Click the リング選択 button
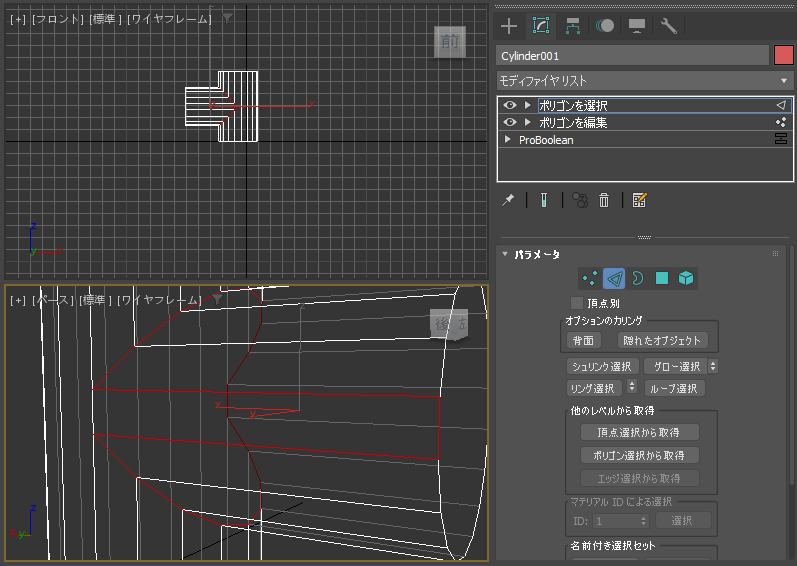Image resolution: width=797 pixels, height=566 pixels. 593,389
